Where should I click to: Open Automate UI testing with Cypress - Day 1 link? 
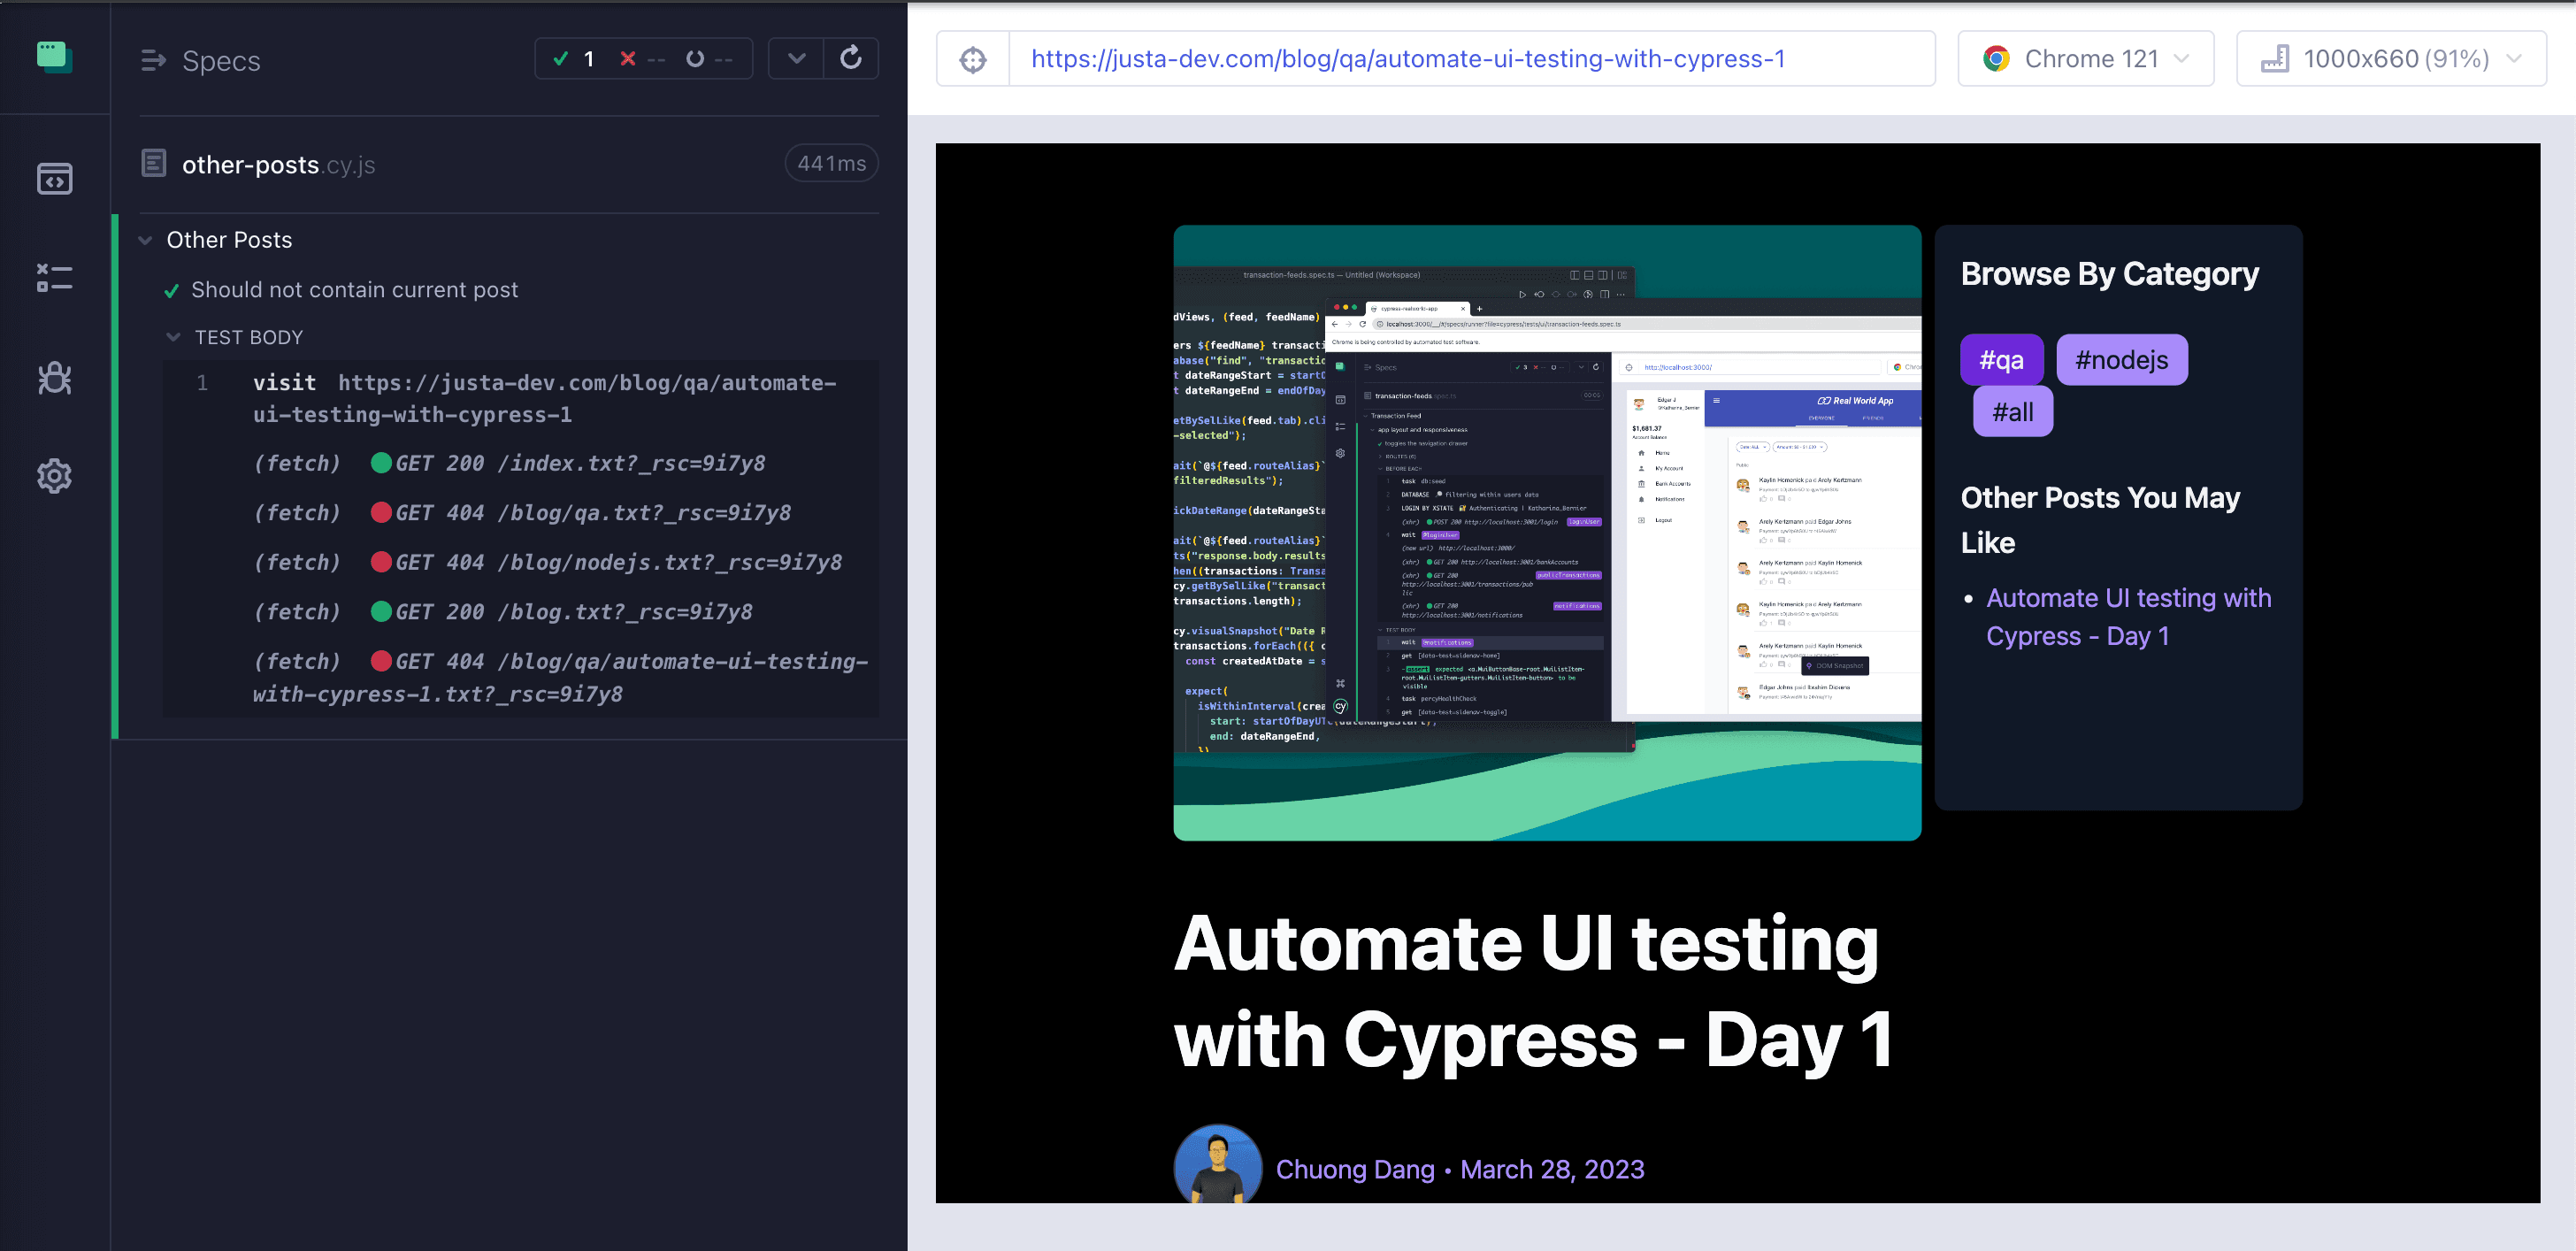(x=2128, y=617)
